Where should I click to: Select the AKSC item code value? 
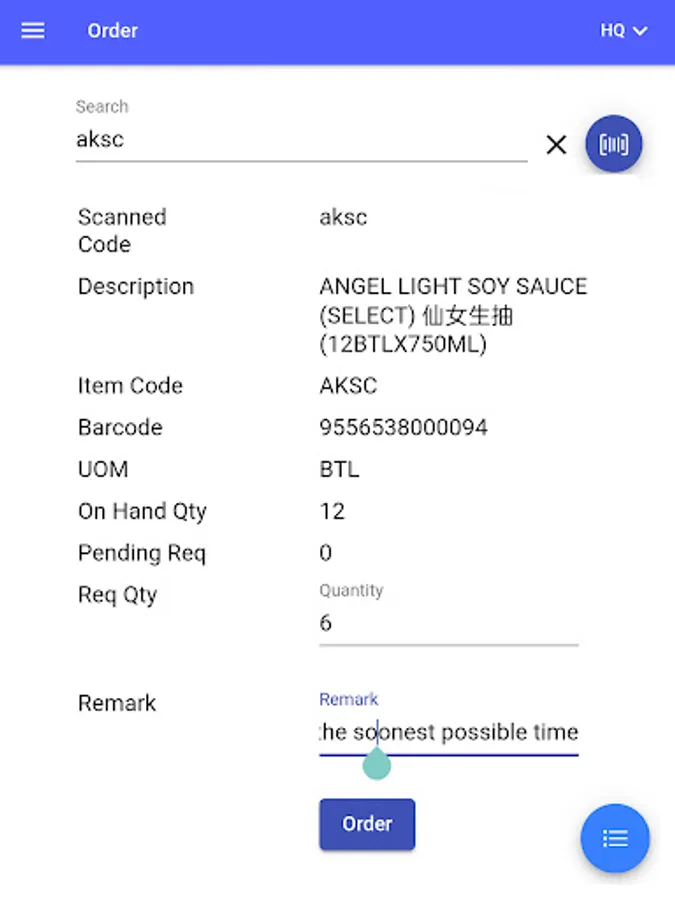(348, 386)
